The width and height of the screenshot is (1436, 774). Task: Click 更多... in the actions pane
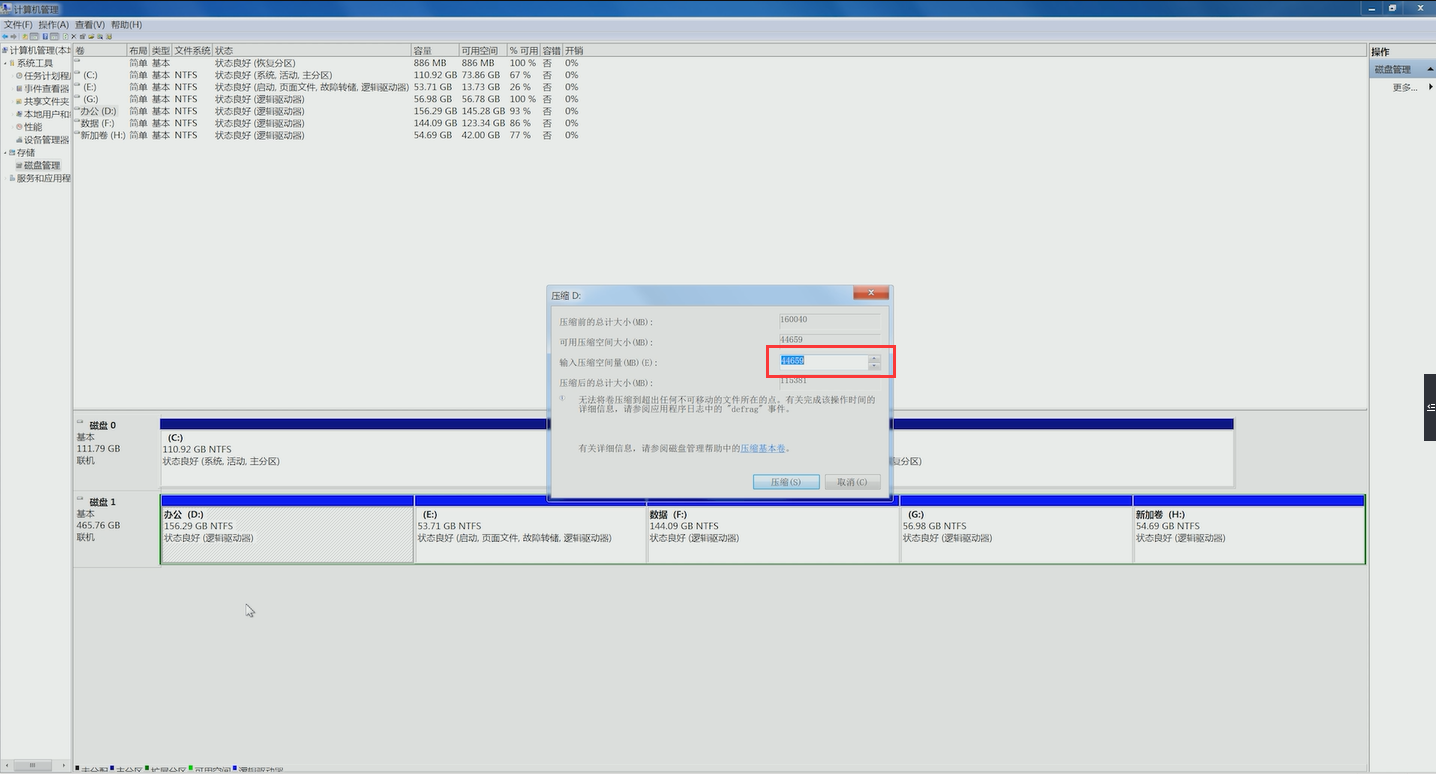(x=1405, y=87)
